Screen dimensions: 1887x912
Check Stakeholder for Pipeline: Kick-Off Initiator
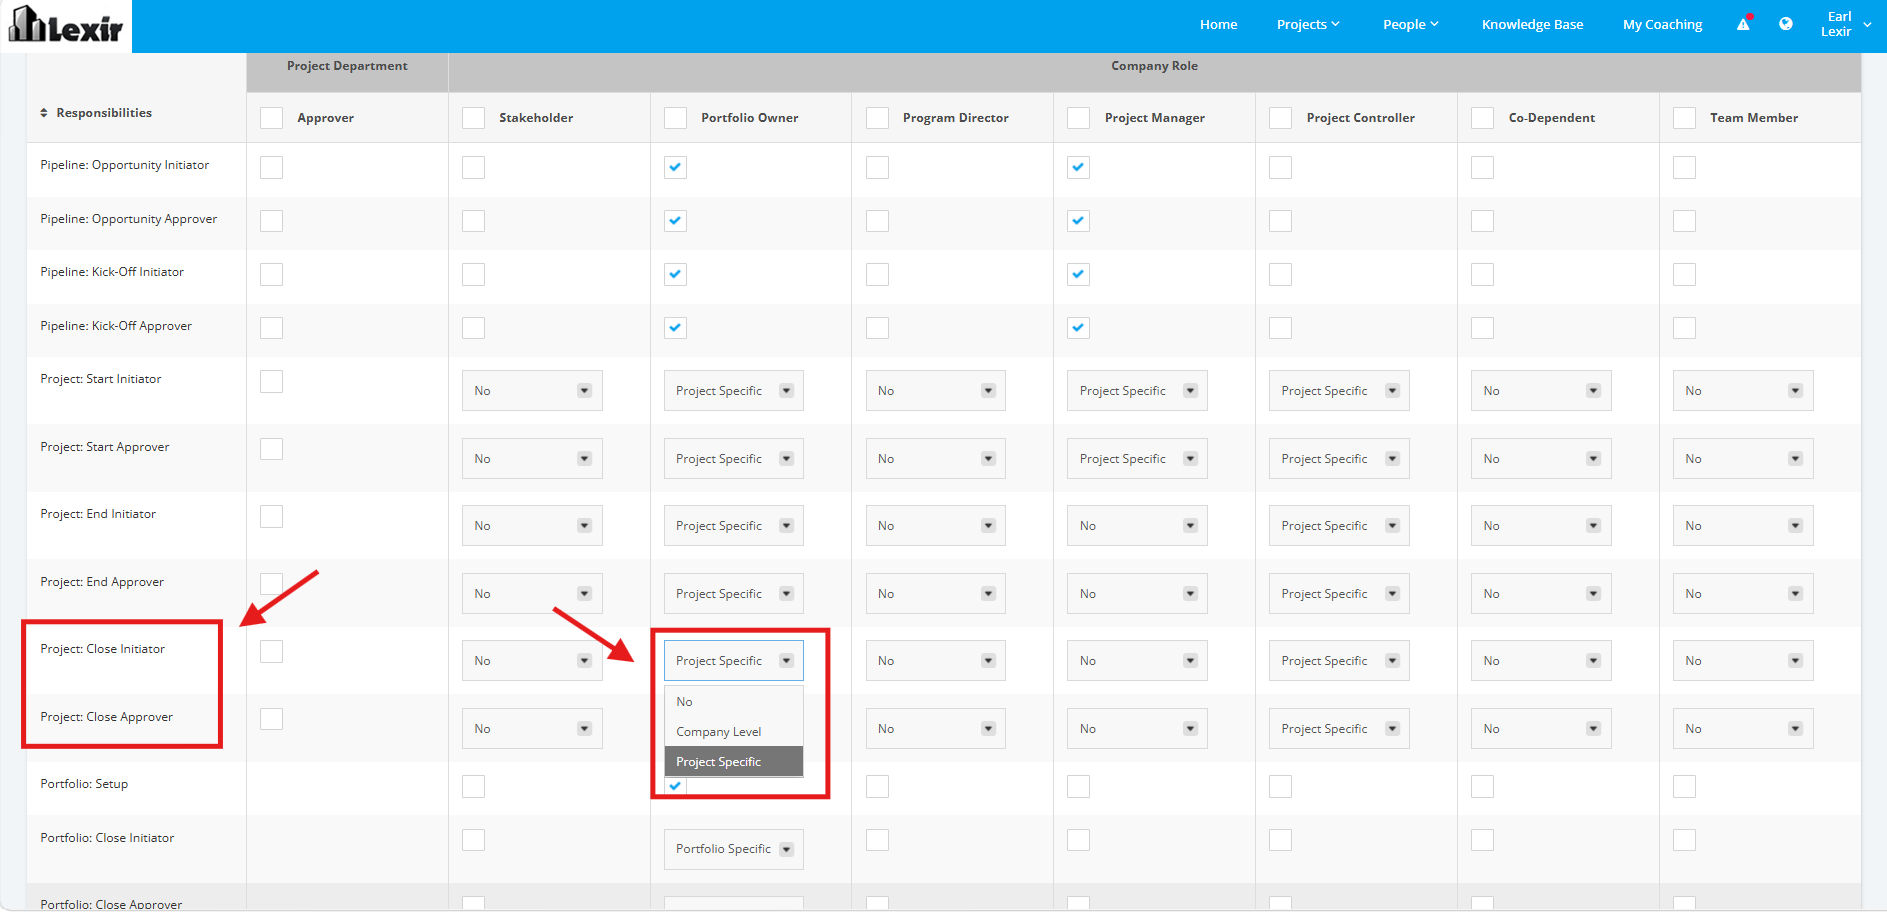pos(473,274)
